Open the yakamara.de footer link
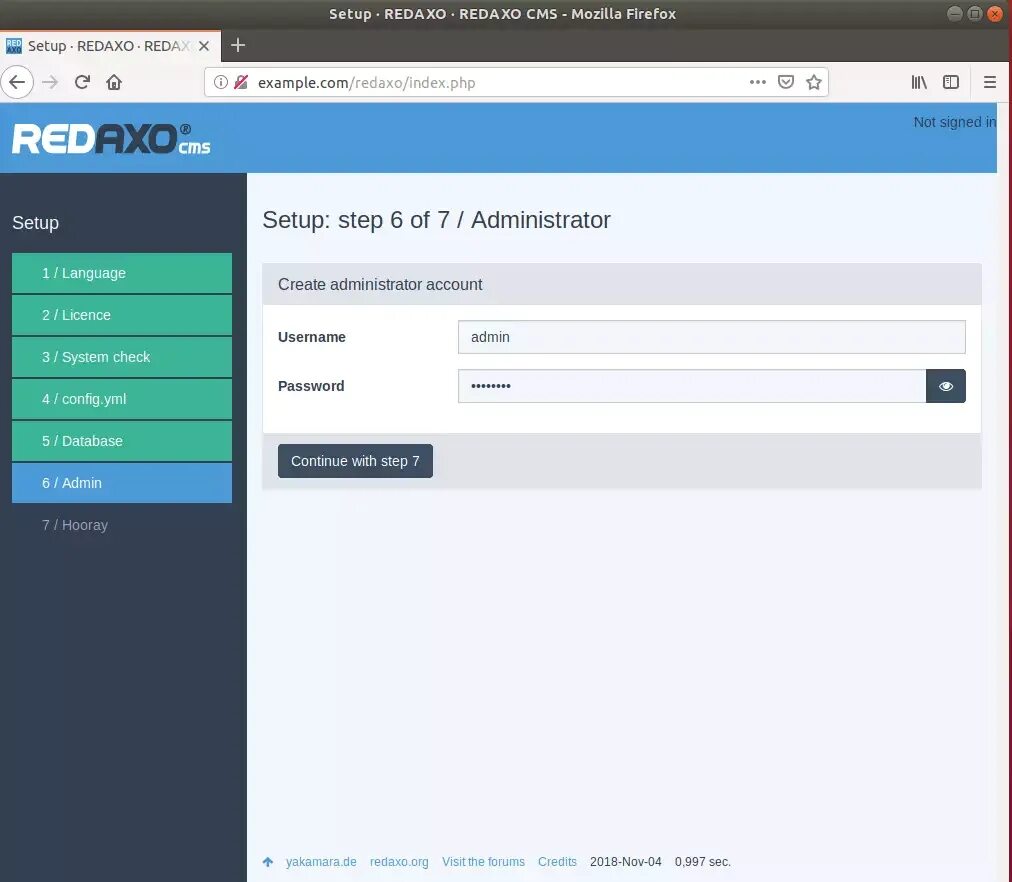 [x=321, y=861]
